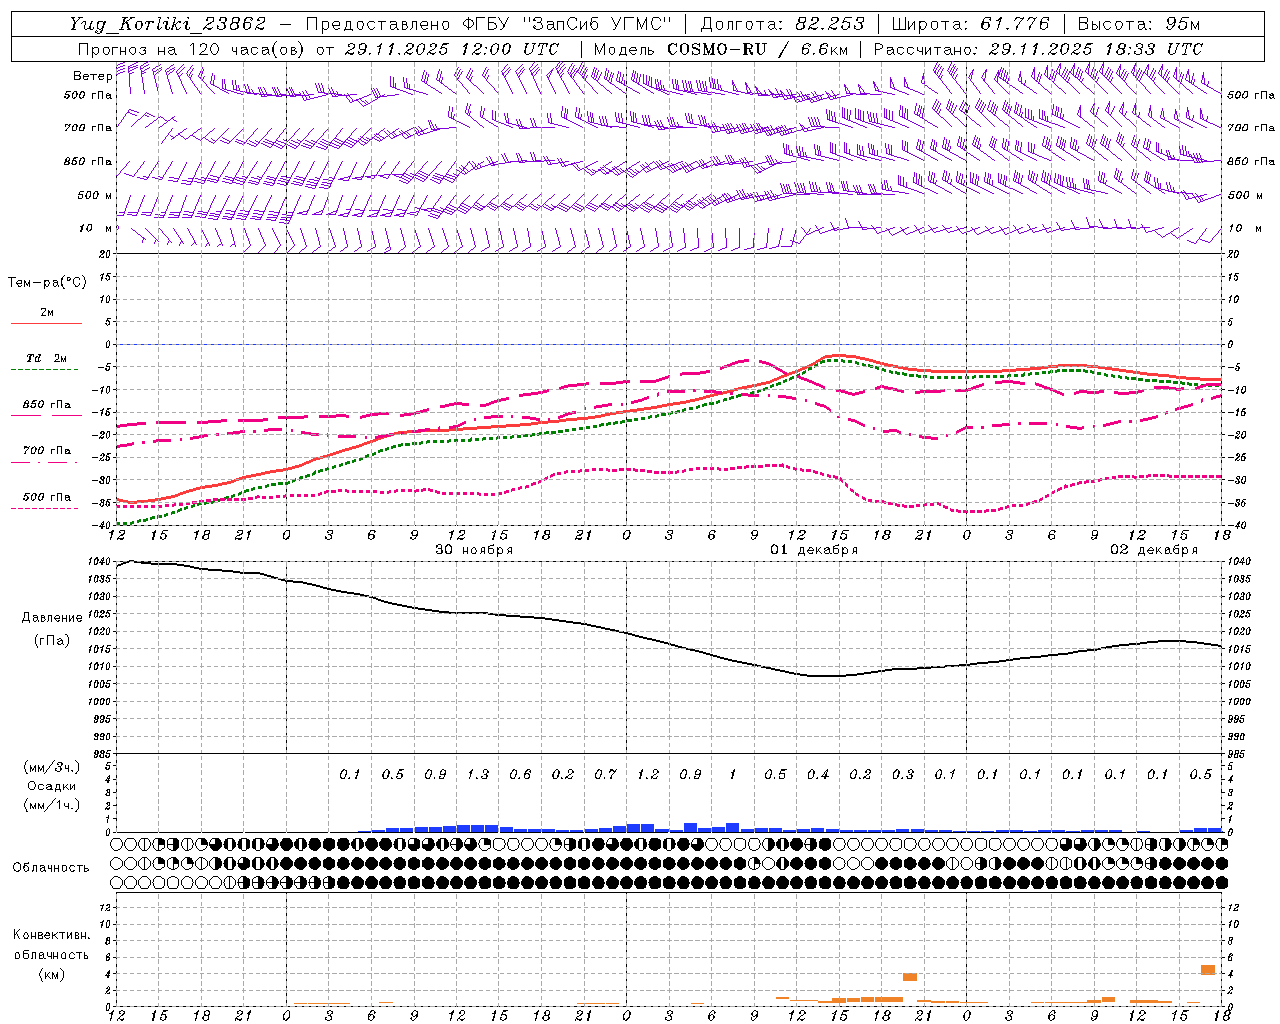
Task: Click the 1.2 precipitation value
Action: pos(648,774)
